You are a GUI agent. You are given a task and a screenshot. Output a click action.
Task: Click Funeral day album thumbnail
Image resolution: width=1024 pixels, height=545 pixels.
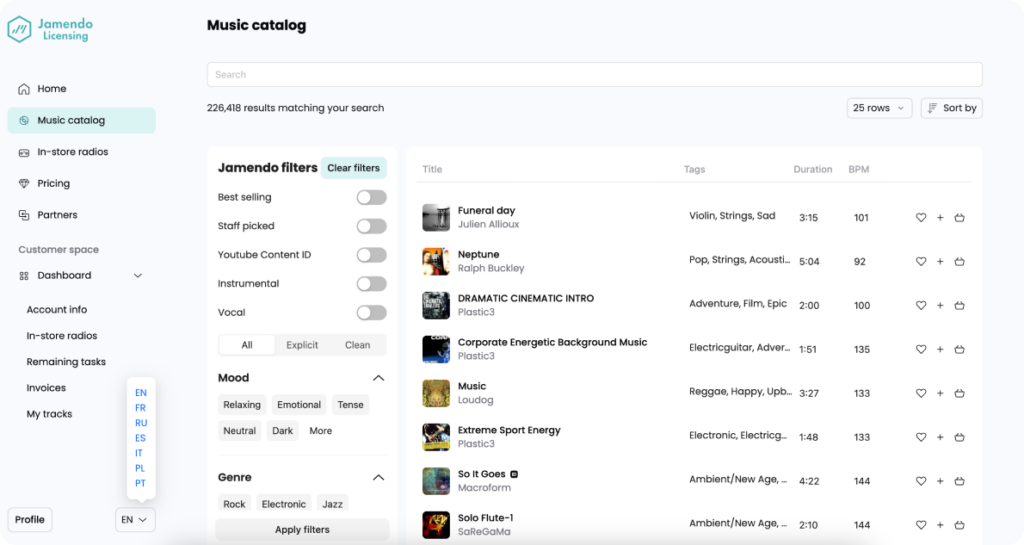point(436,217)
